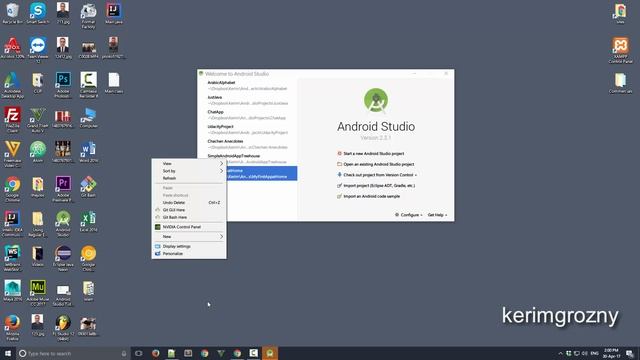The height and width of the screenshot is (360, 640).
Task: Focus the taskbar search box
Action: tap(73, 353)
